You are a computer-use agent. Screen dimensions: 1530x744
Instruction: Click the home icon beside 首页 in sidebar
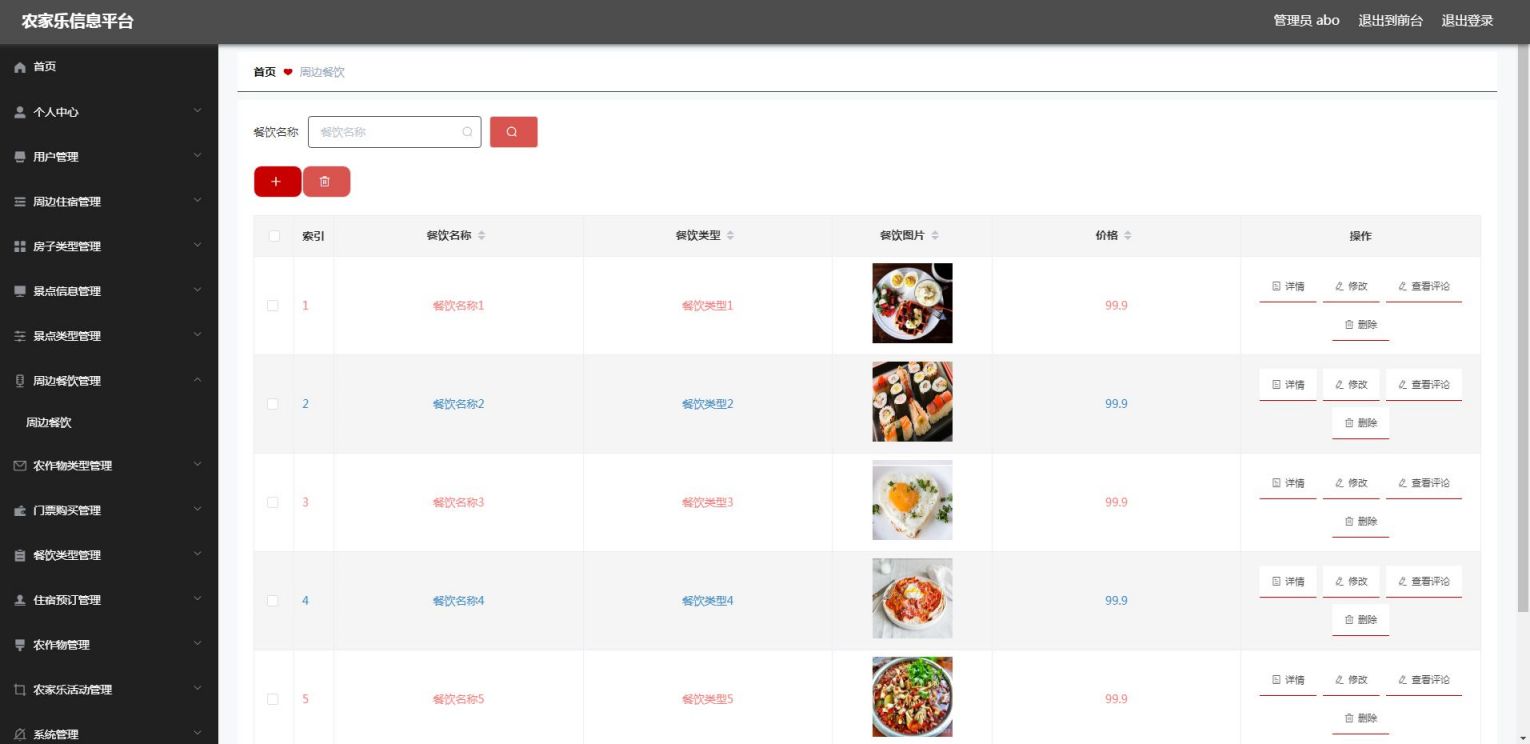point(20,67)
